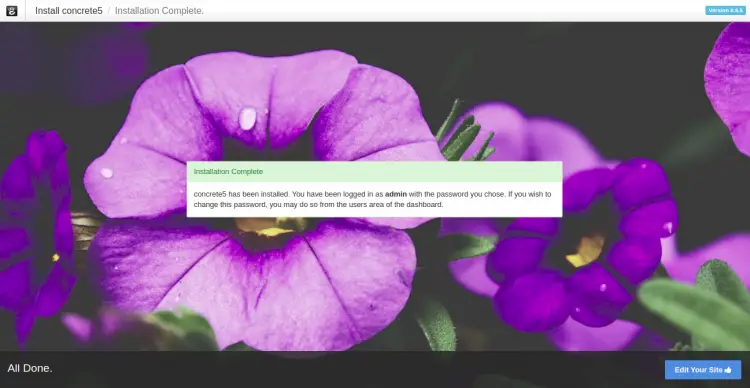Open the site with Edit Your Site button
Image resolution: width=750 pixels, height=388 pixels.
(x=703, y=370)
